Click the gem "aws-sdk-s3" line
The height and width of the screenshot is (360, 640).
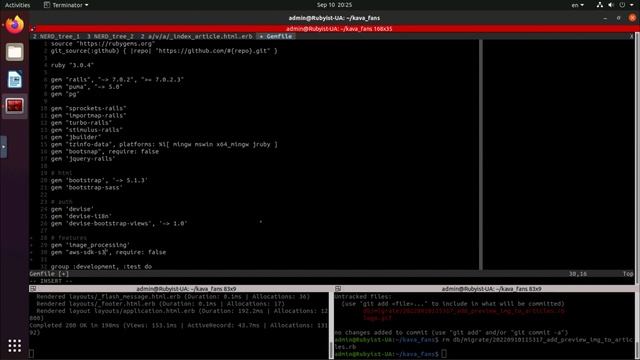coord(109,253)
